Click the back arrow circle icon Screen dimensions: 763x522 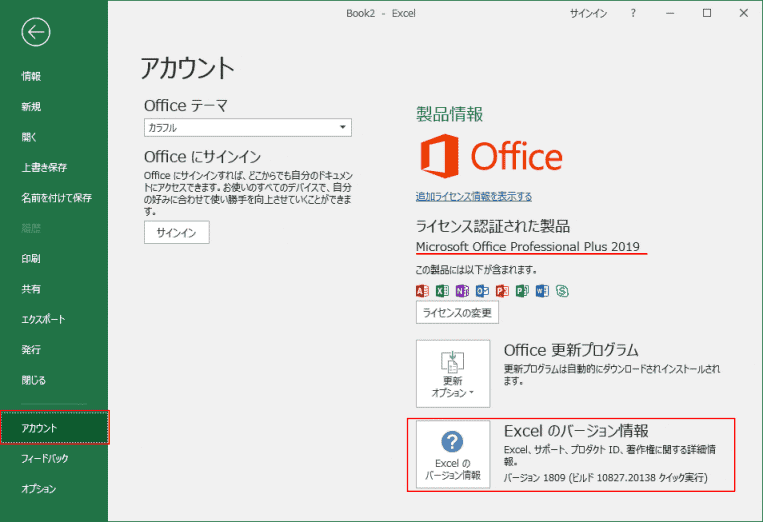[36, 32]
